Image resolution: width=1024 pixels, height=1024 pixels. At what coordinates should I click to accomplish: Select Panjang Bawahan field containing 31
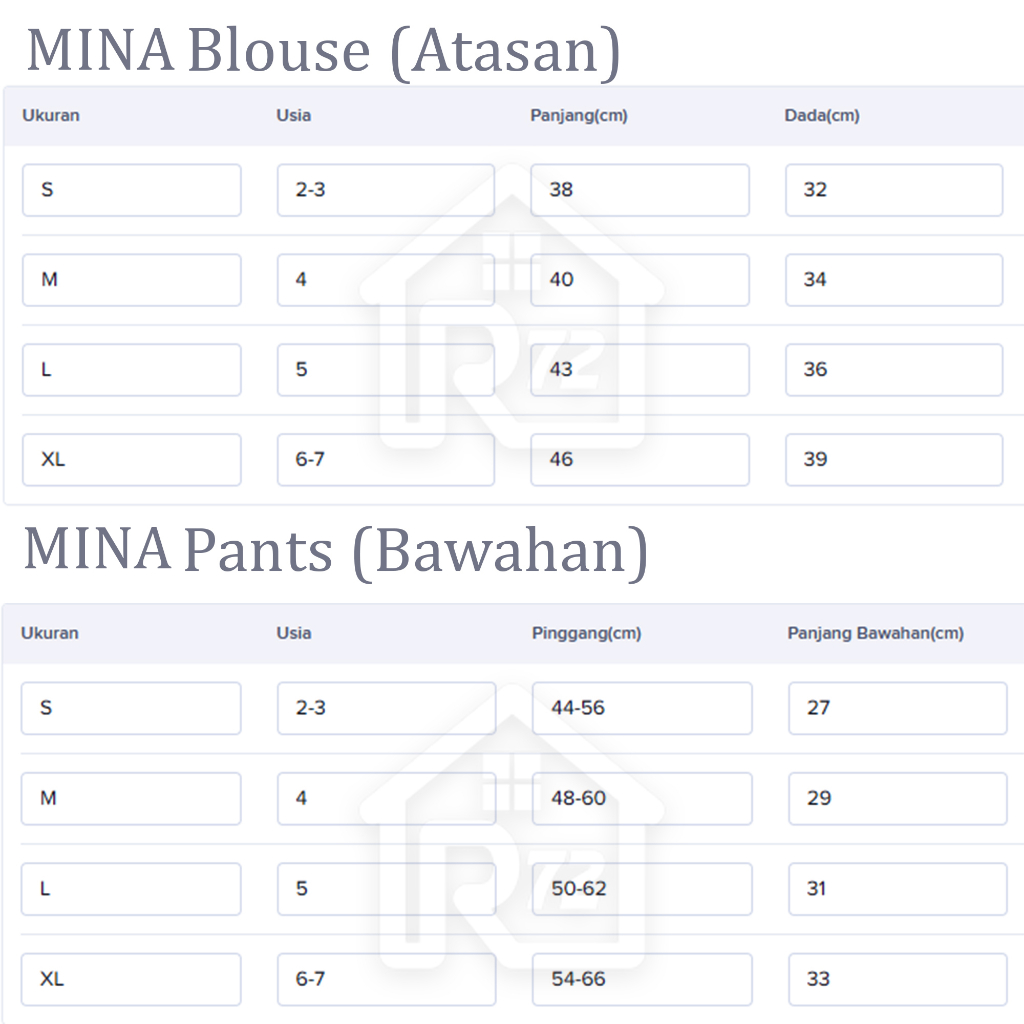tap(897, 888)
